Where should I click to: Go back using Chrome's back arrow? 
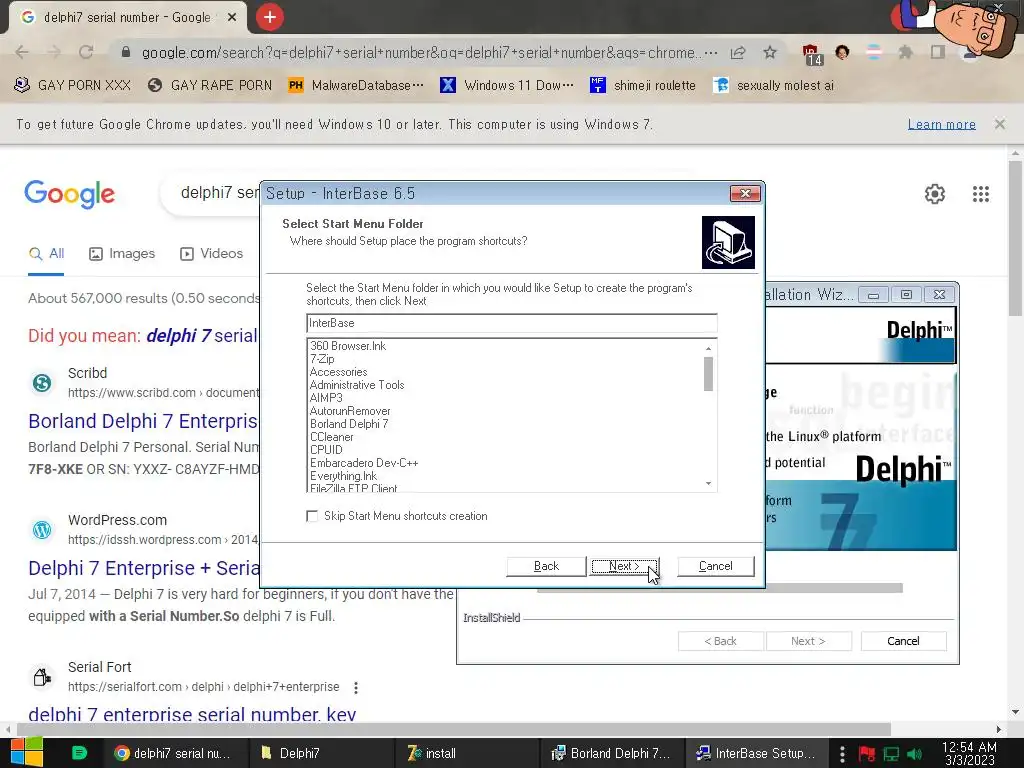click(x=22, y=52)
